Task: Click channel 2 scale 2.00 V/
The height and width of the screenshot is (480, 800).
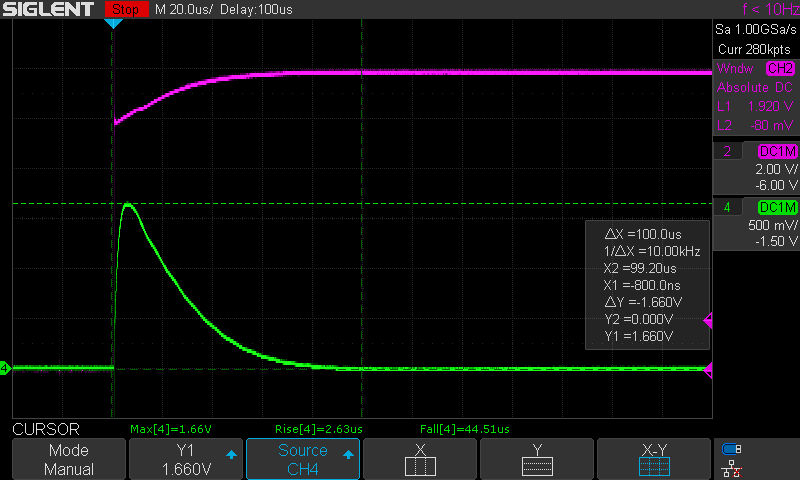Action: (x=776, y=169)
